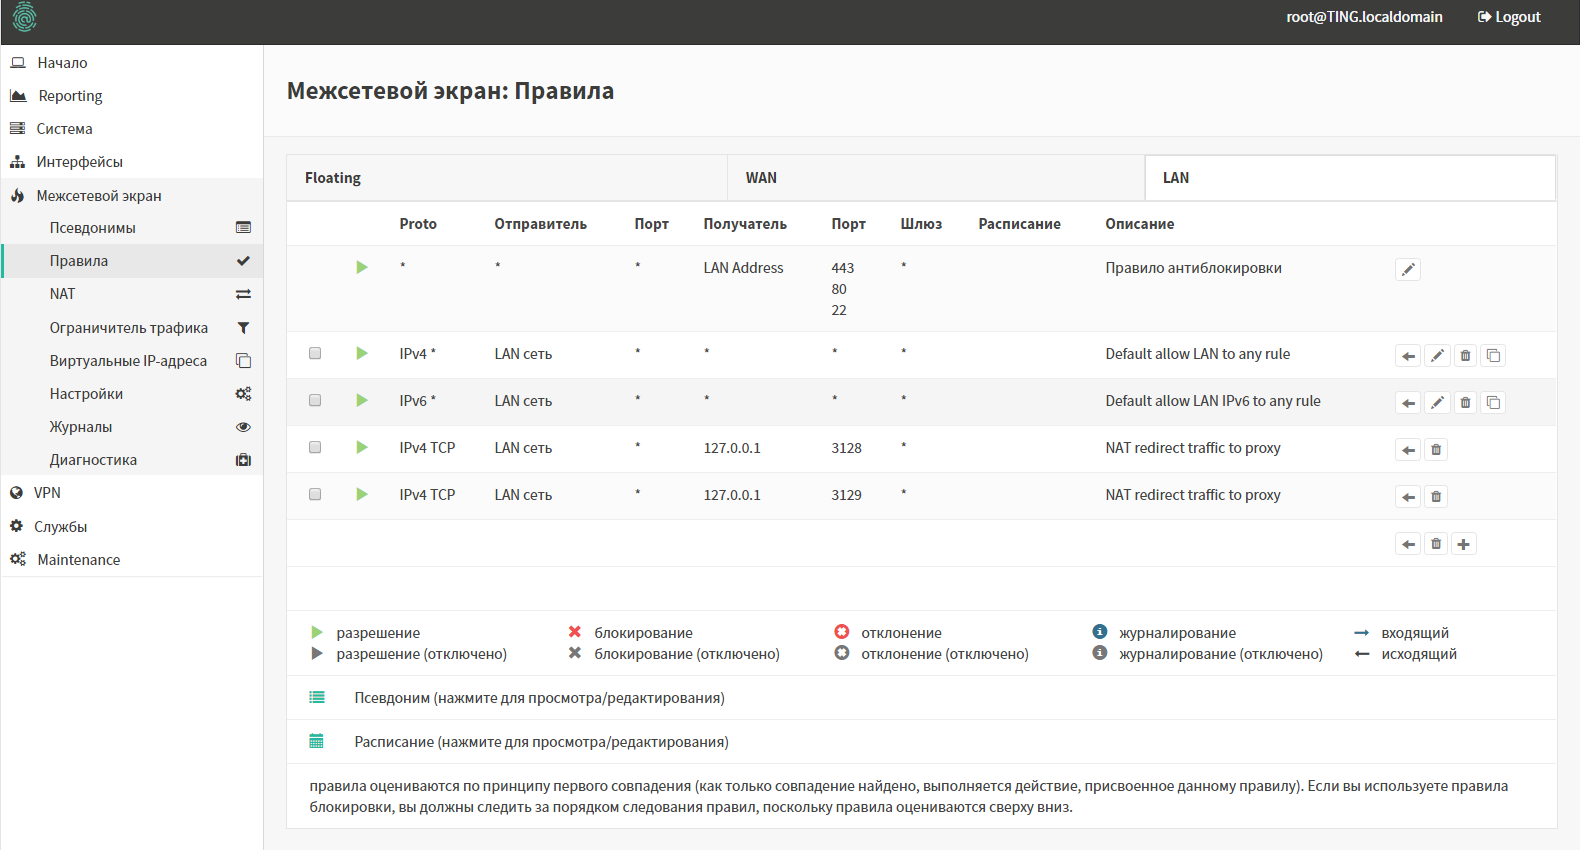The image size is (1580, 850).
Task: Expand the Система menu in the sidebar
Action: (x=64, y=129)
